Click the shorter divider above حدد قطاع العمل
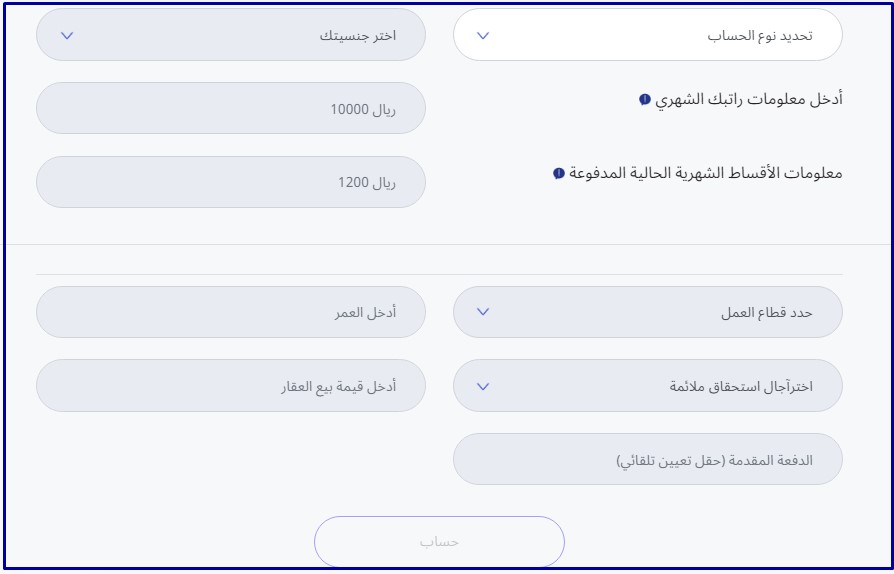This screenshot has width=894, height=574. [x=439, y=275]
